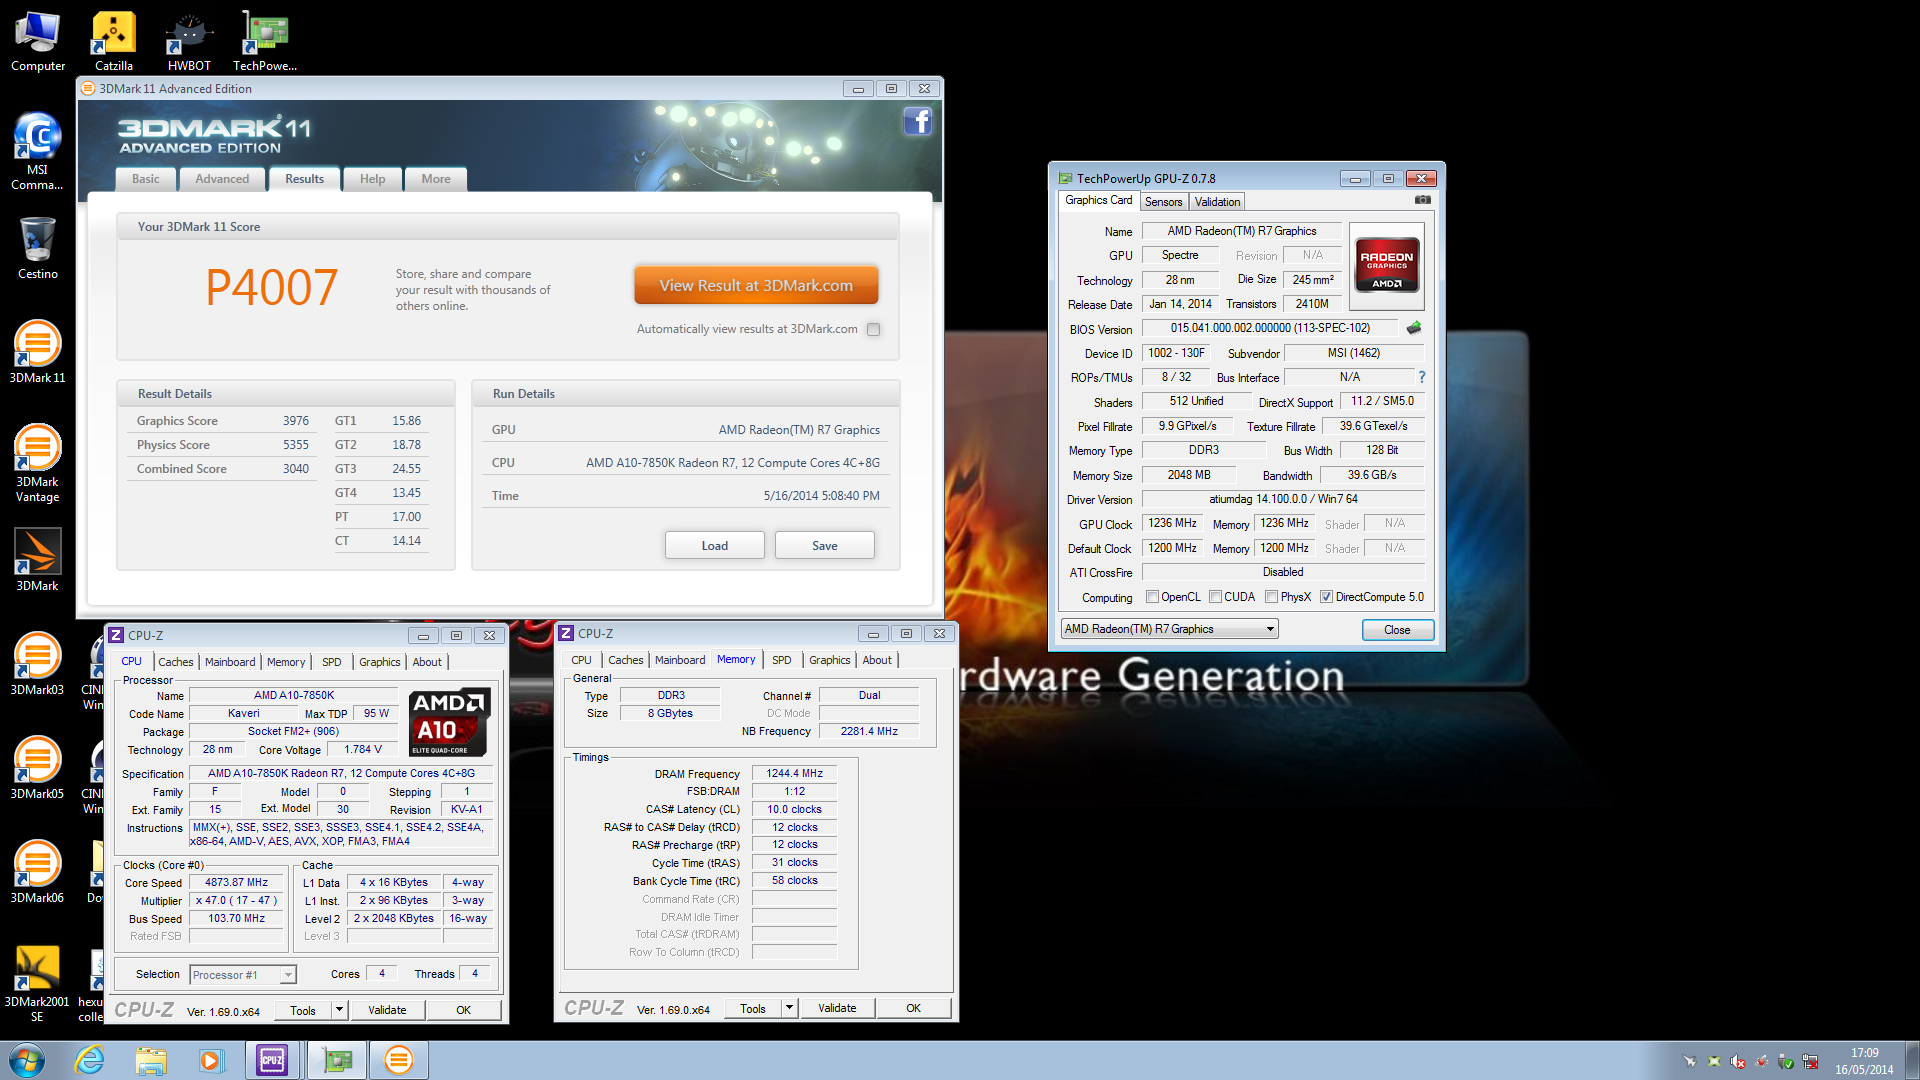The width and height of the screenshot is (1920, 1080).
Task: Toggle the OpenCL checkbox in GPU-Z
Action: pos(1152,597)
